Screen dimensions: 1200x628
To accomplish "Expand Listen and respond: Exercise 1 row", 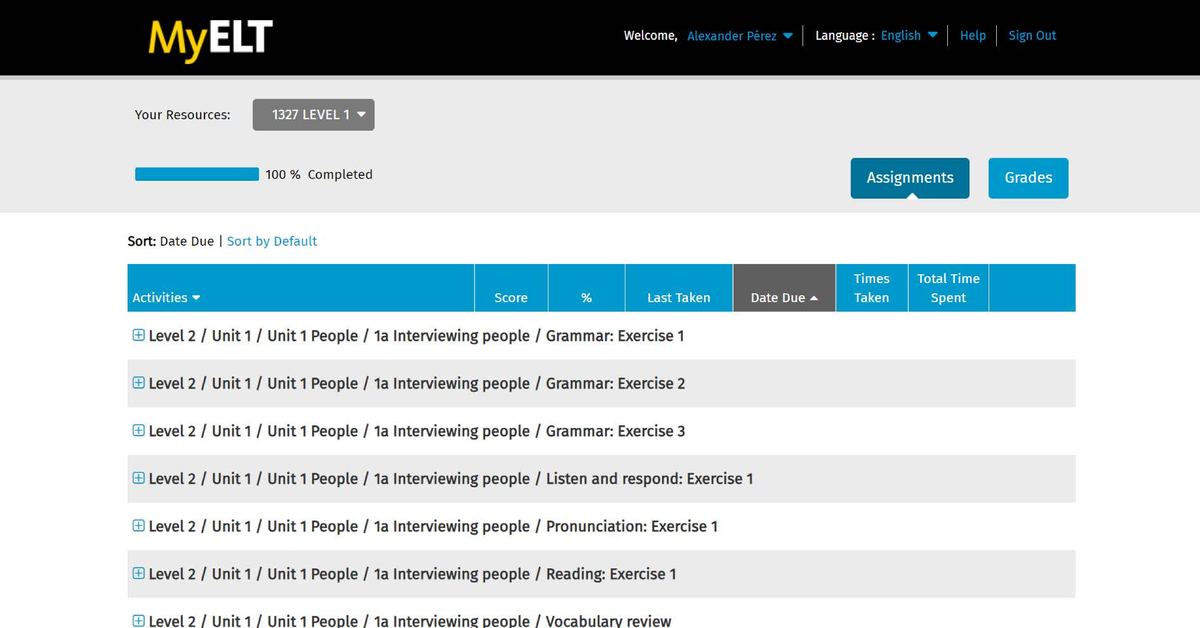I will tap(139, 478).
